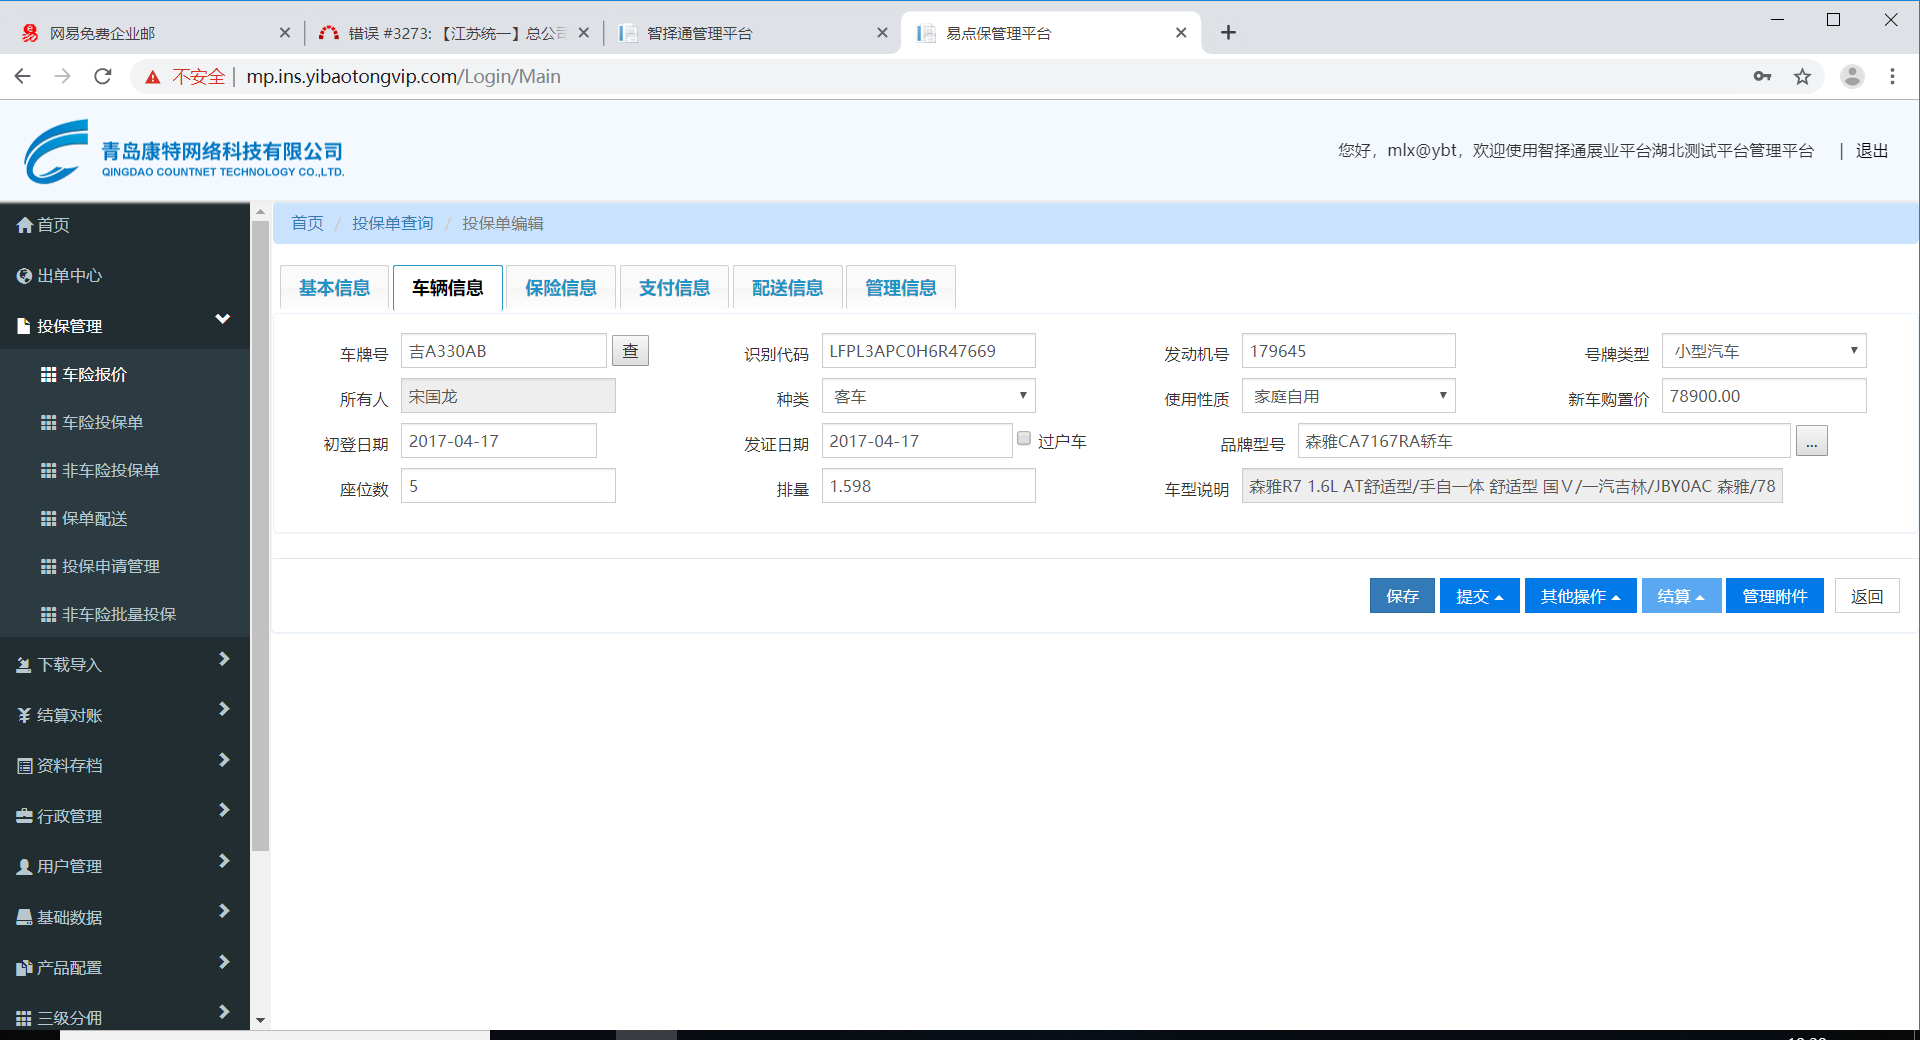Click the sidebar scrollbar down arrow
The width and height of the screenshot is (1920, 1040).
(x=261, y=1020)
